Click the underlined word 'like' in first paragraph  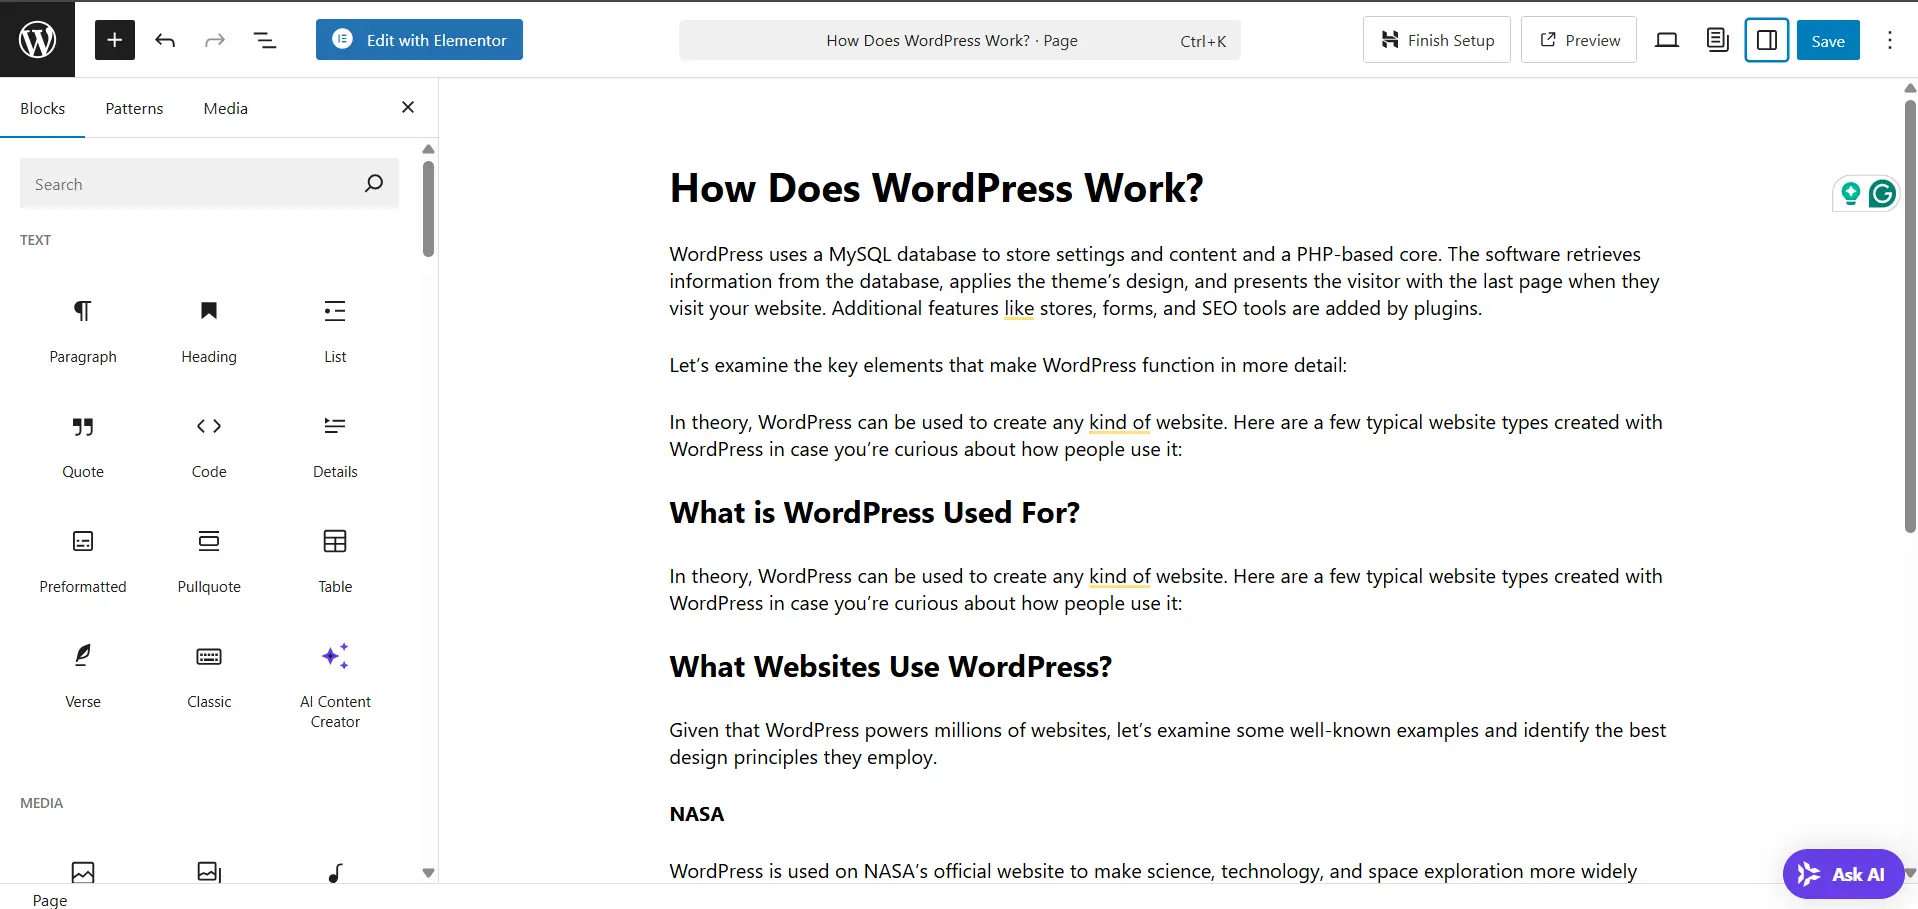pyautogui.click(x=1019, y=308)
